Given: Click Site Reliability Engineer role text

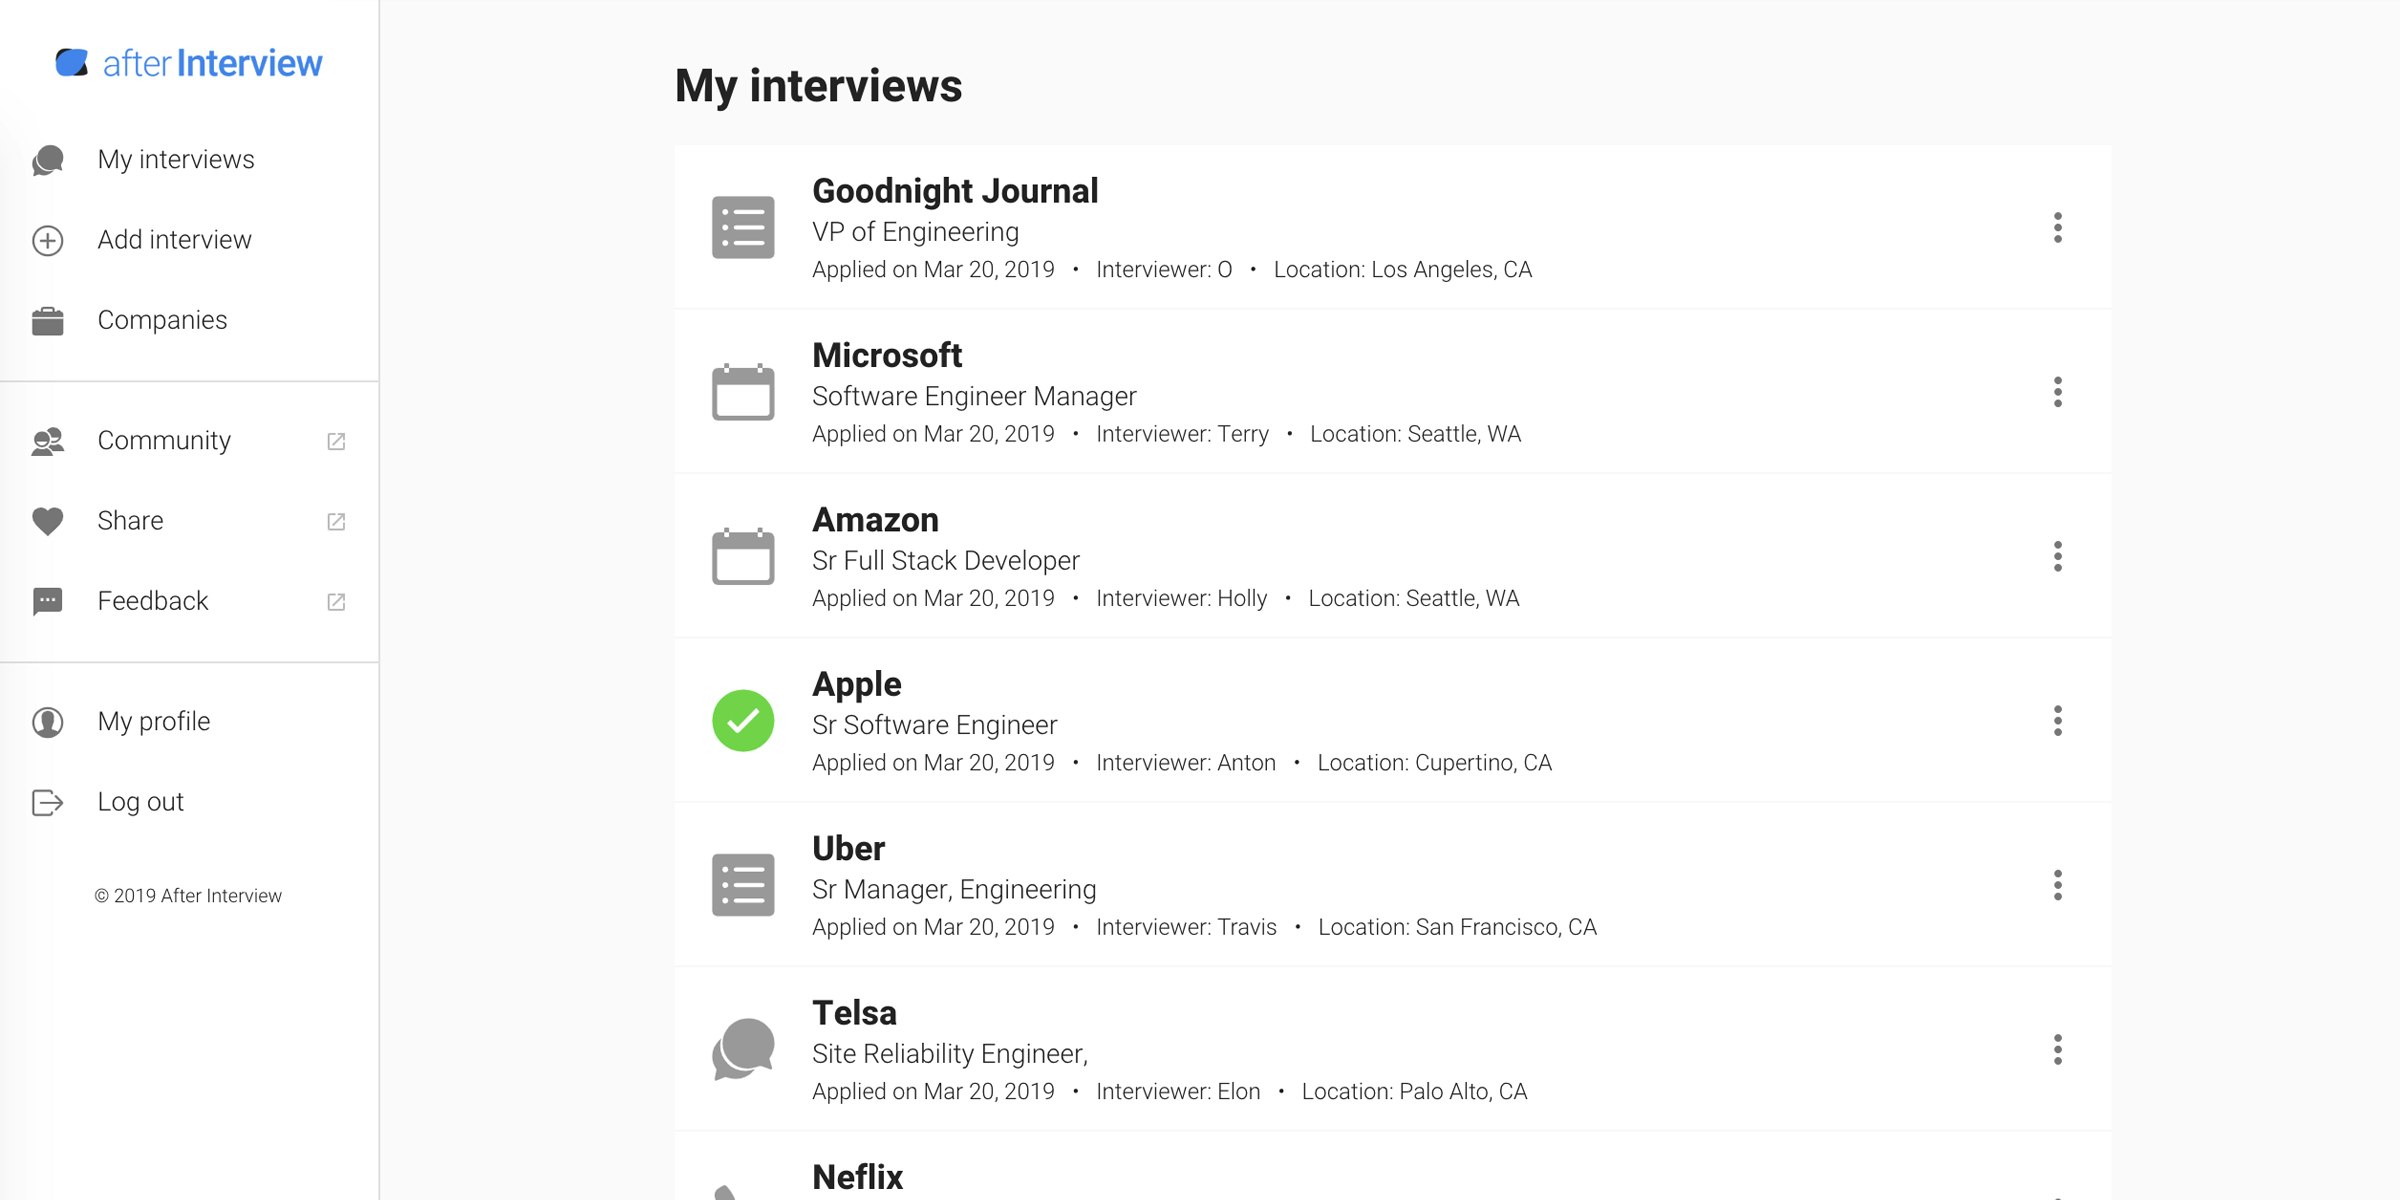Looking at the screenshot, I should coord(949,1053).
